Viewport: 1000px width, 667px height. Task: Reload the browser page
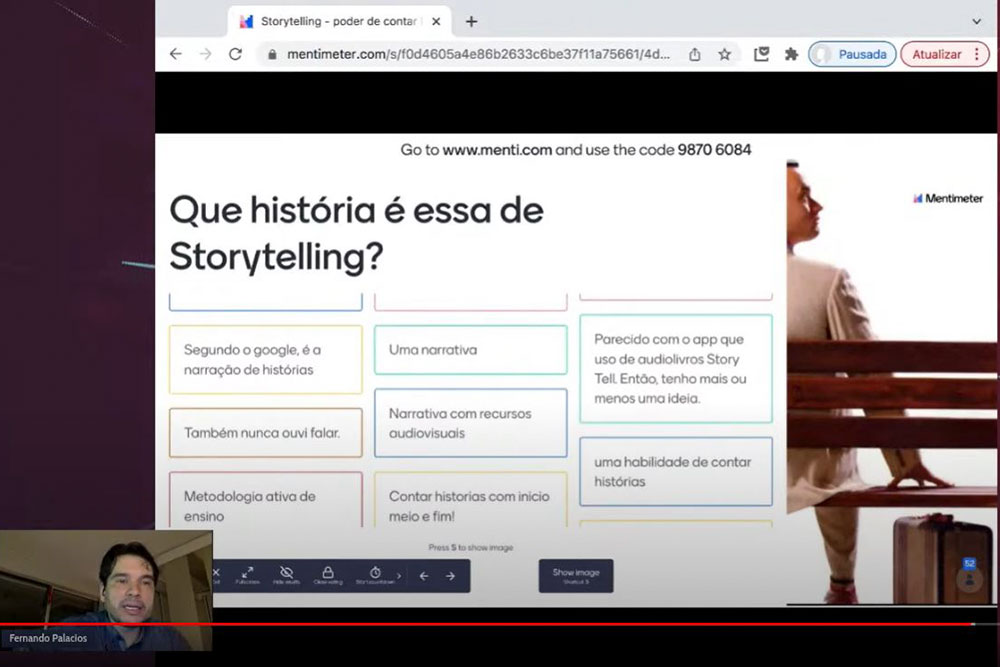click(x=235, y=54)
